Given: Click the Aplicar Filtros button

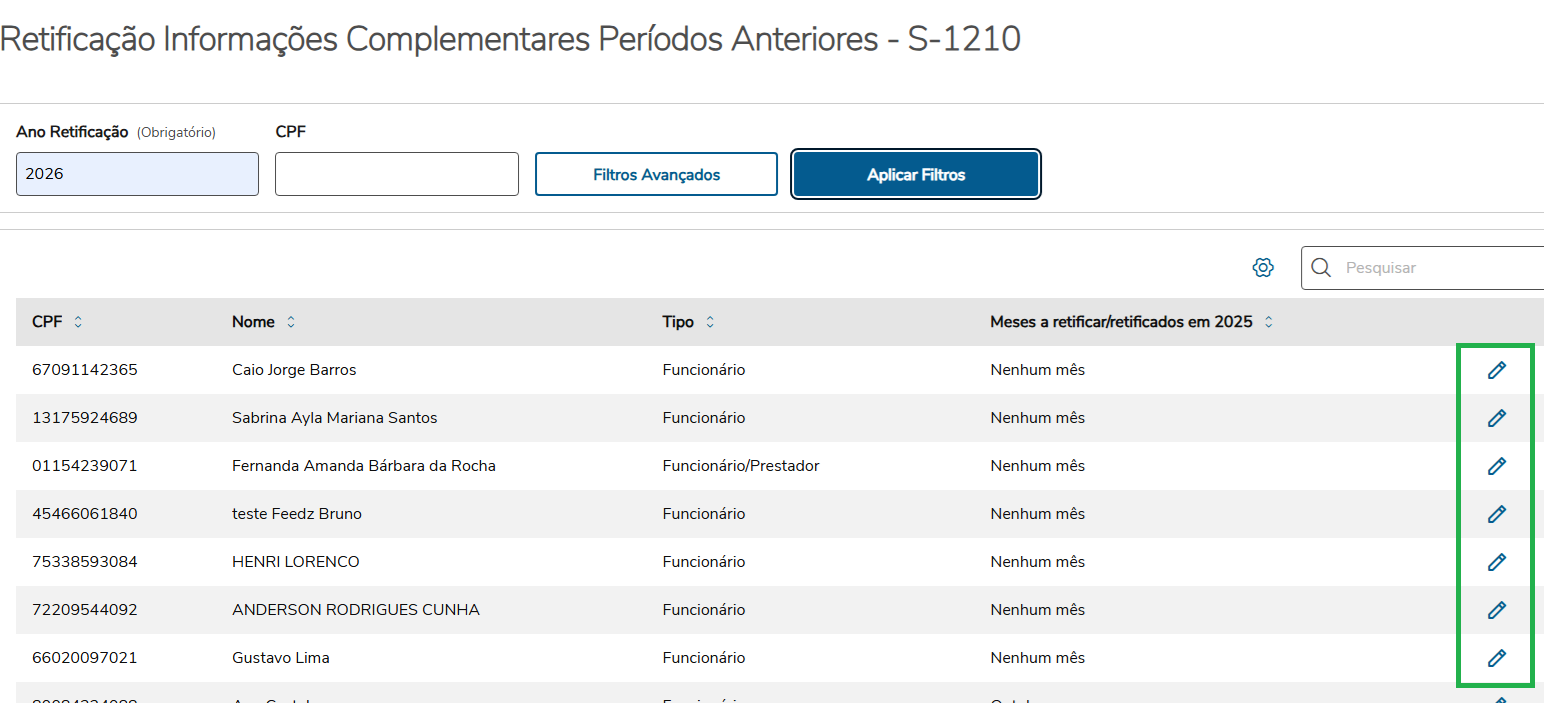Looking at the screenshot, I should tap(916, 175).
